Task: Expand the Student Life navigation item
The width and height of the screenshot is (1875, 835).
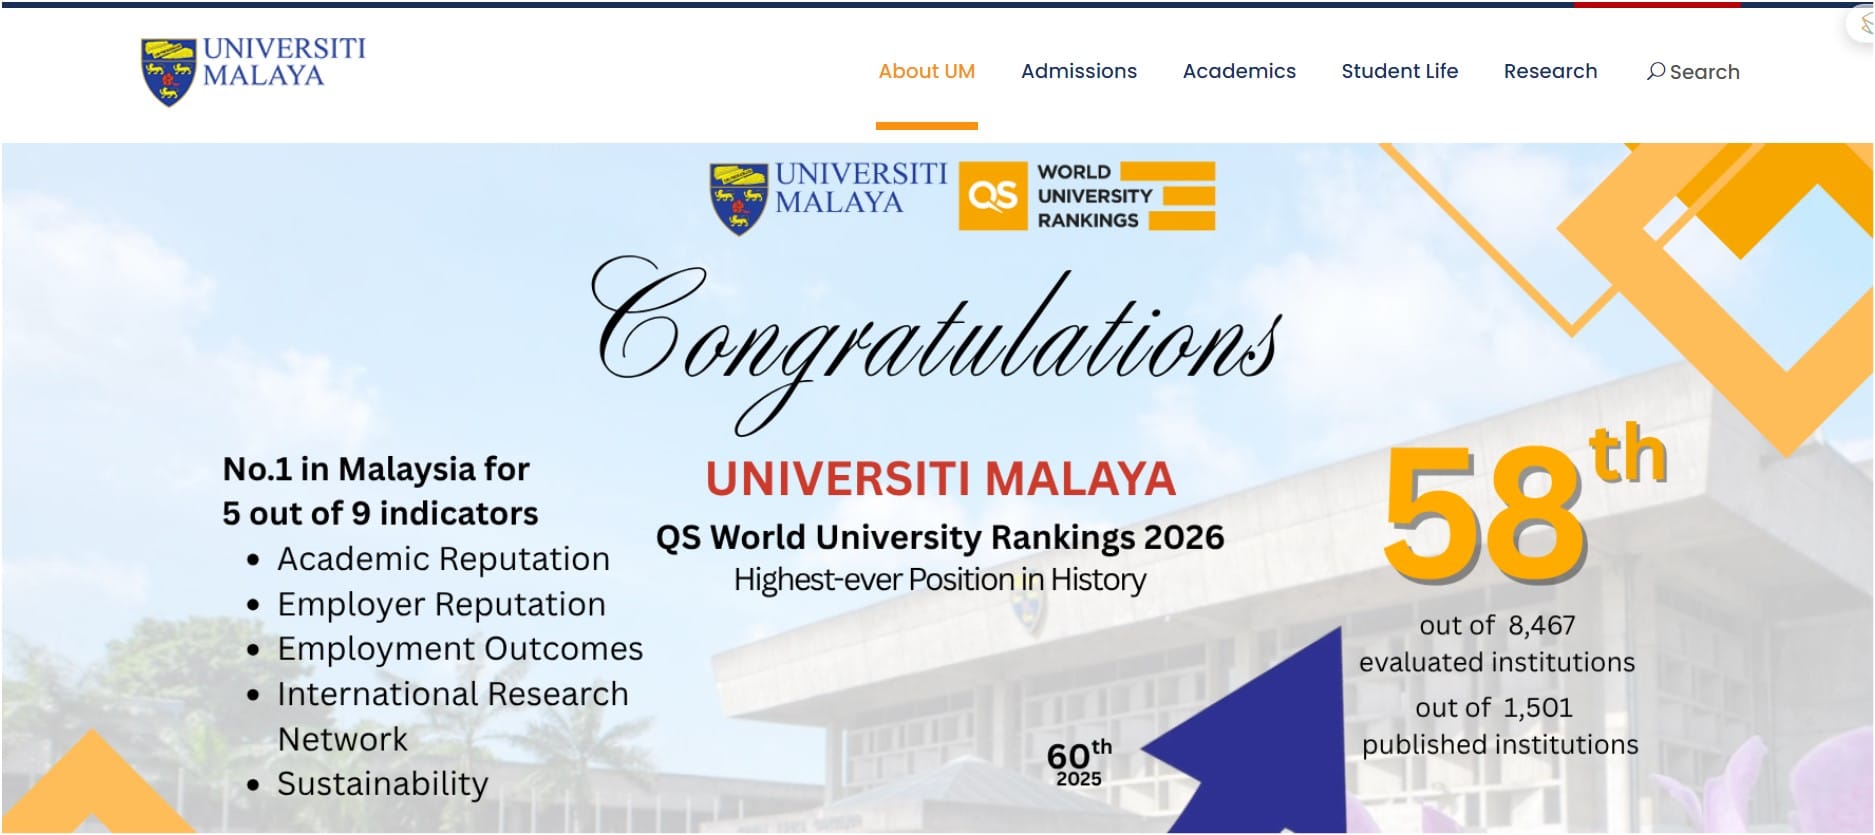Action: click(x=1399, y=71)
